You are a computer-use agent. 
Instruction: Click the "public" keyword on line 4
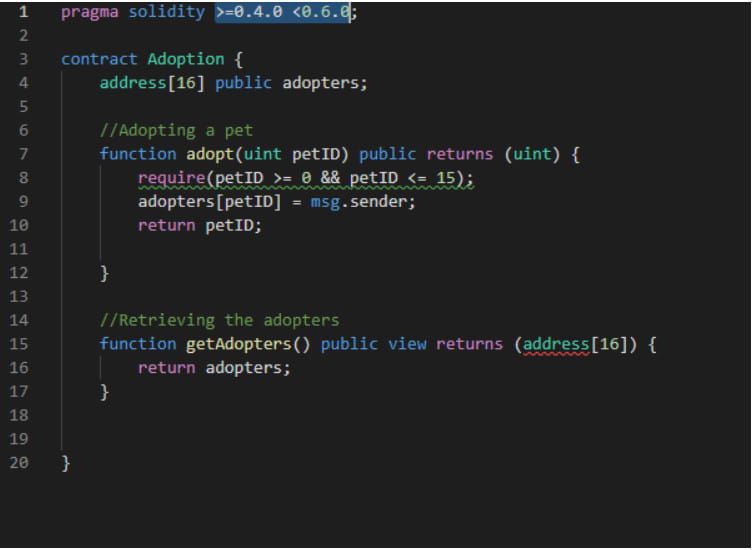(x=243, y=83)
